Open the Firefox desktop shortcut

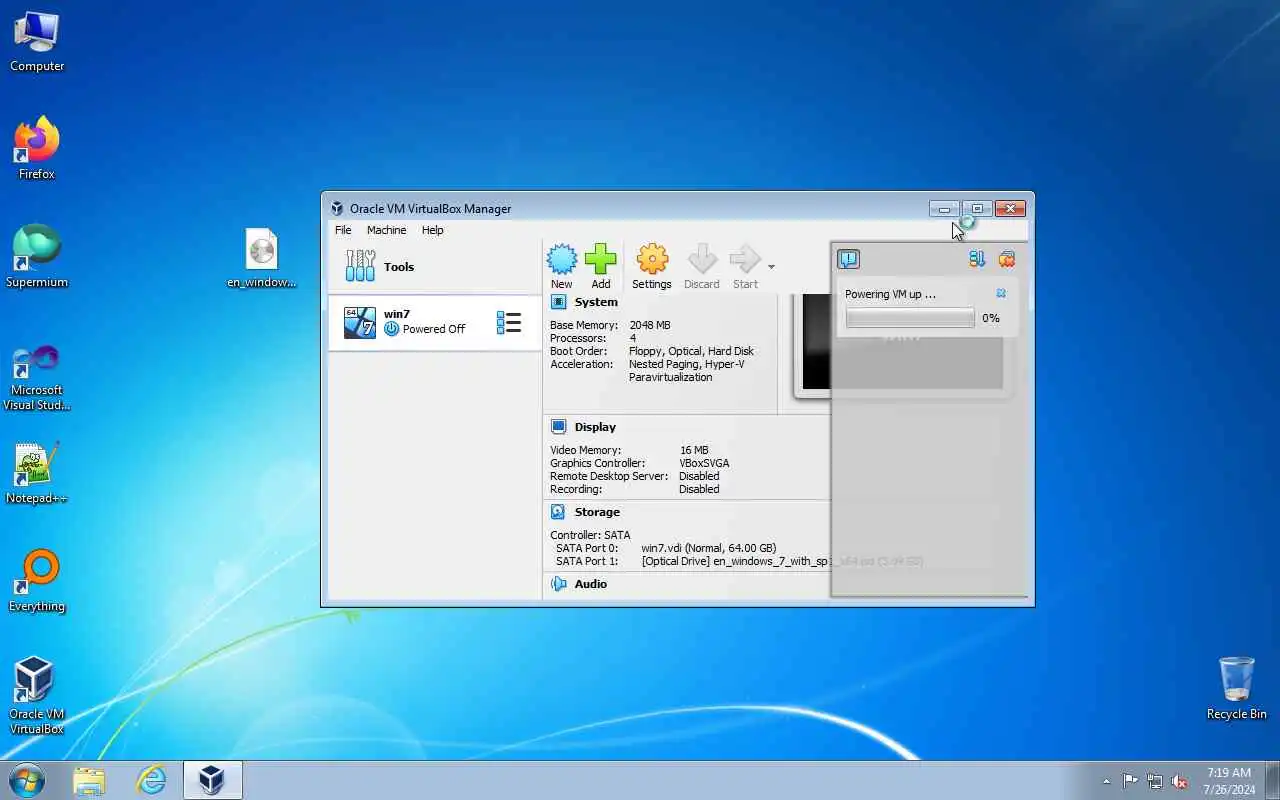tap(37, 148)
